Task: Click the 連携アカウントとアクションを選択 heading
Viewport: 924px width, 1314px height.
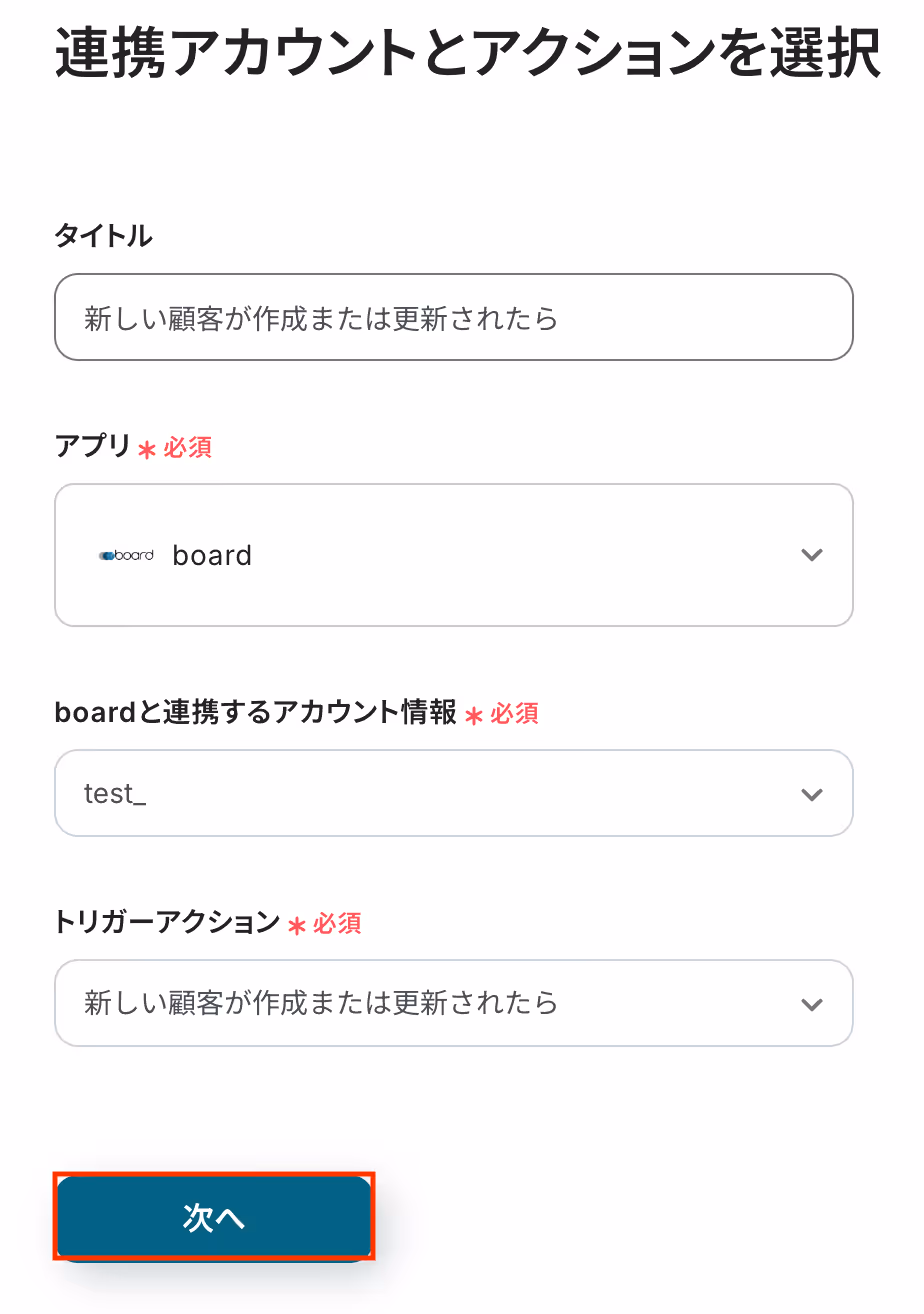Action: 468,52
